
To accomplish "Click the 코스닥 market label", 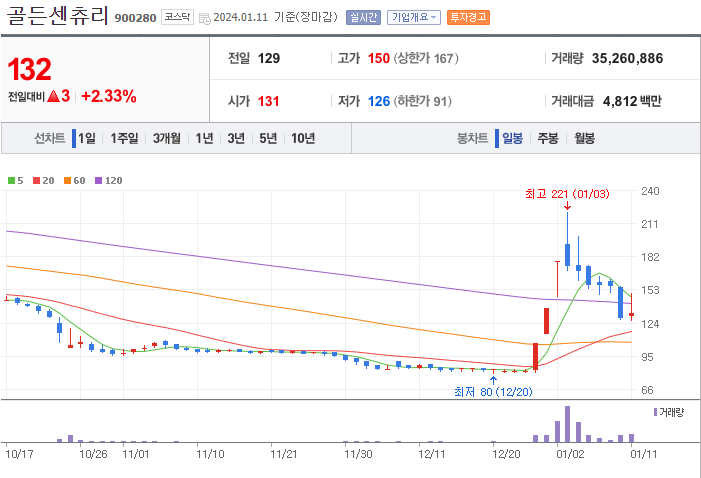I will tap(177, 17).
